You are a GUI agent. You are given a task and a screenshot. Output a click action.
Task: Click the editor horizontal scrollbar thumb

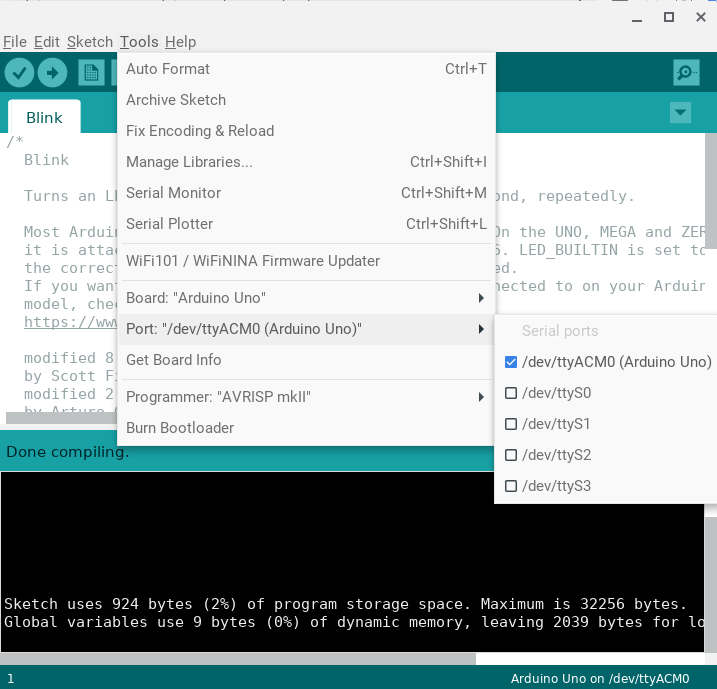pyautogui.click(x=61, y=418)
